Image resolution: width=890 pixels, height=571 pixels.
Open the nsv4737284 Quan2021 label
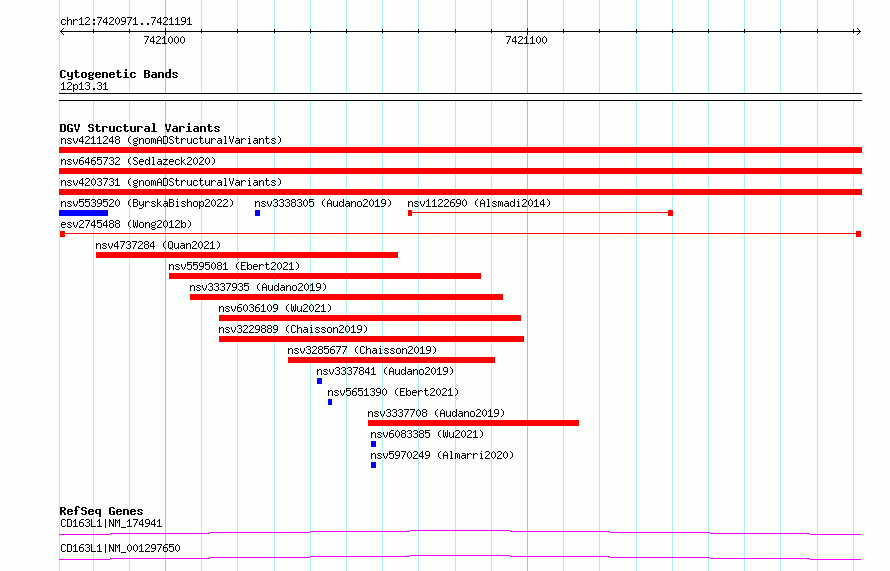coord(158,245)
